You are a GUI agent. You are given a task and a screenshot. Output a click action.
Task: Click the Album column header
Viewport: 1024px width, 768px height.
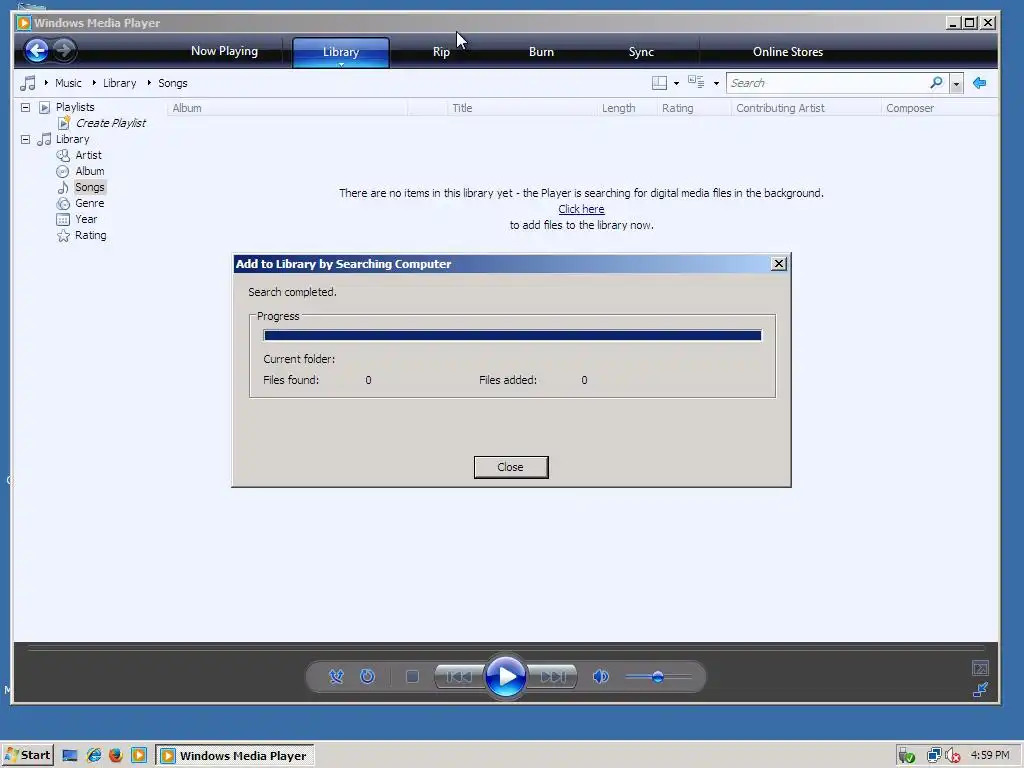(x=287, y=108)
